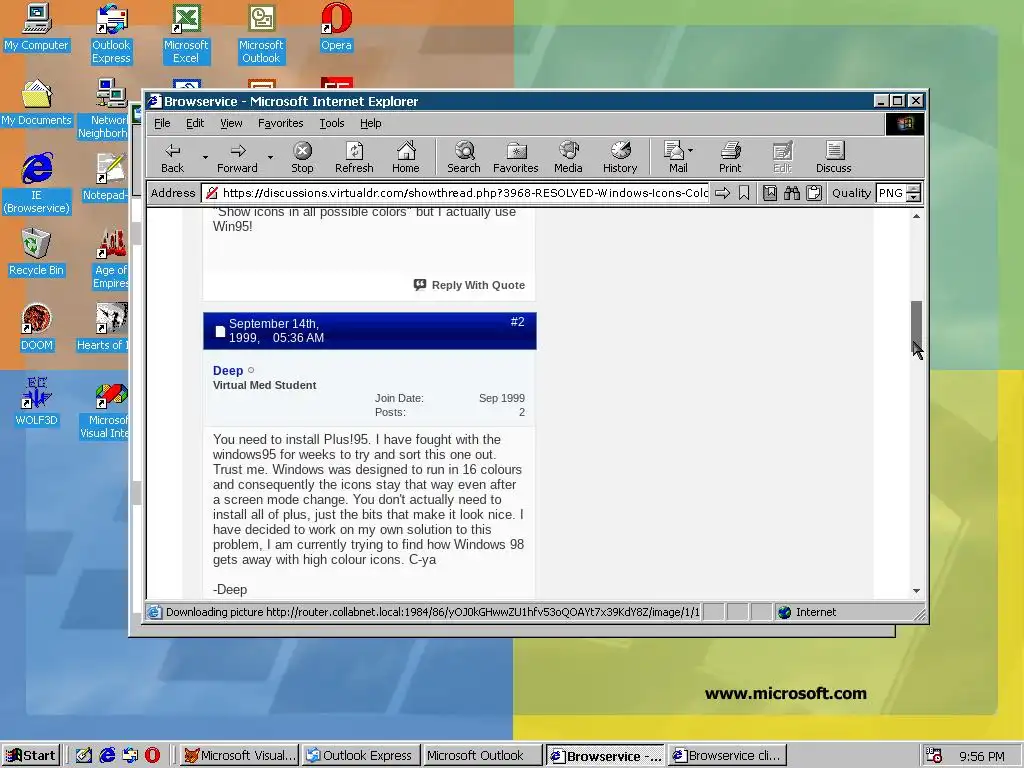Switch to Microsoft Visual taskbar button

[238, 756]
